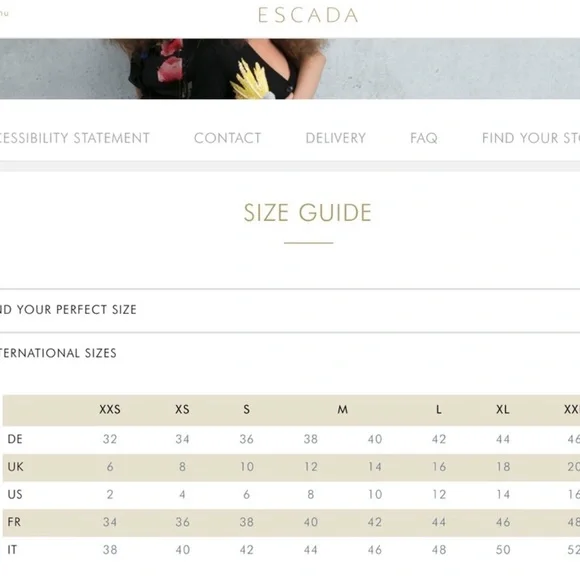Click the hero banner image of model

click(290, 68)
